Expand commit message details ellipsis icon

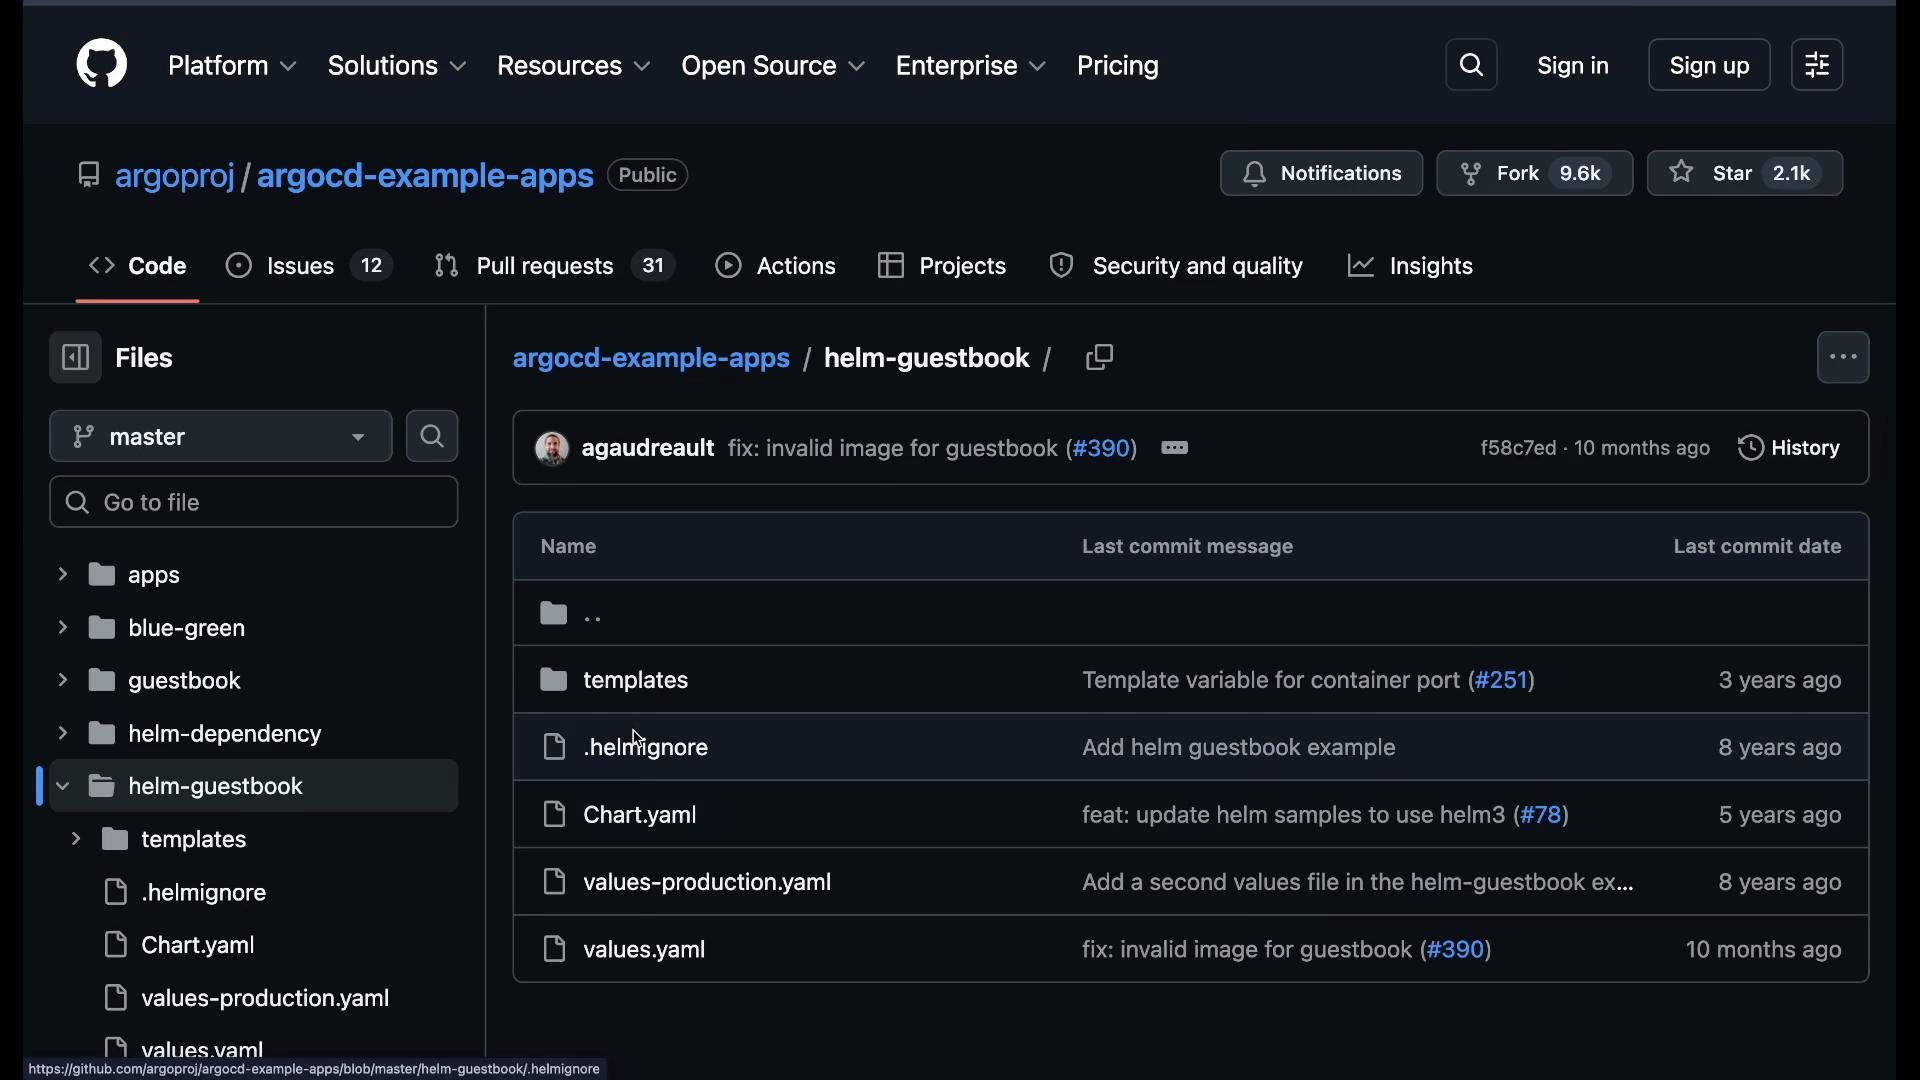[1175, 449]
